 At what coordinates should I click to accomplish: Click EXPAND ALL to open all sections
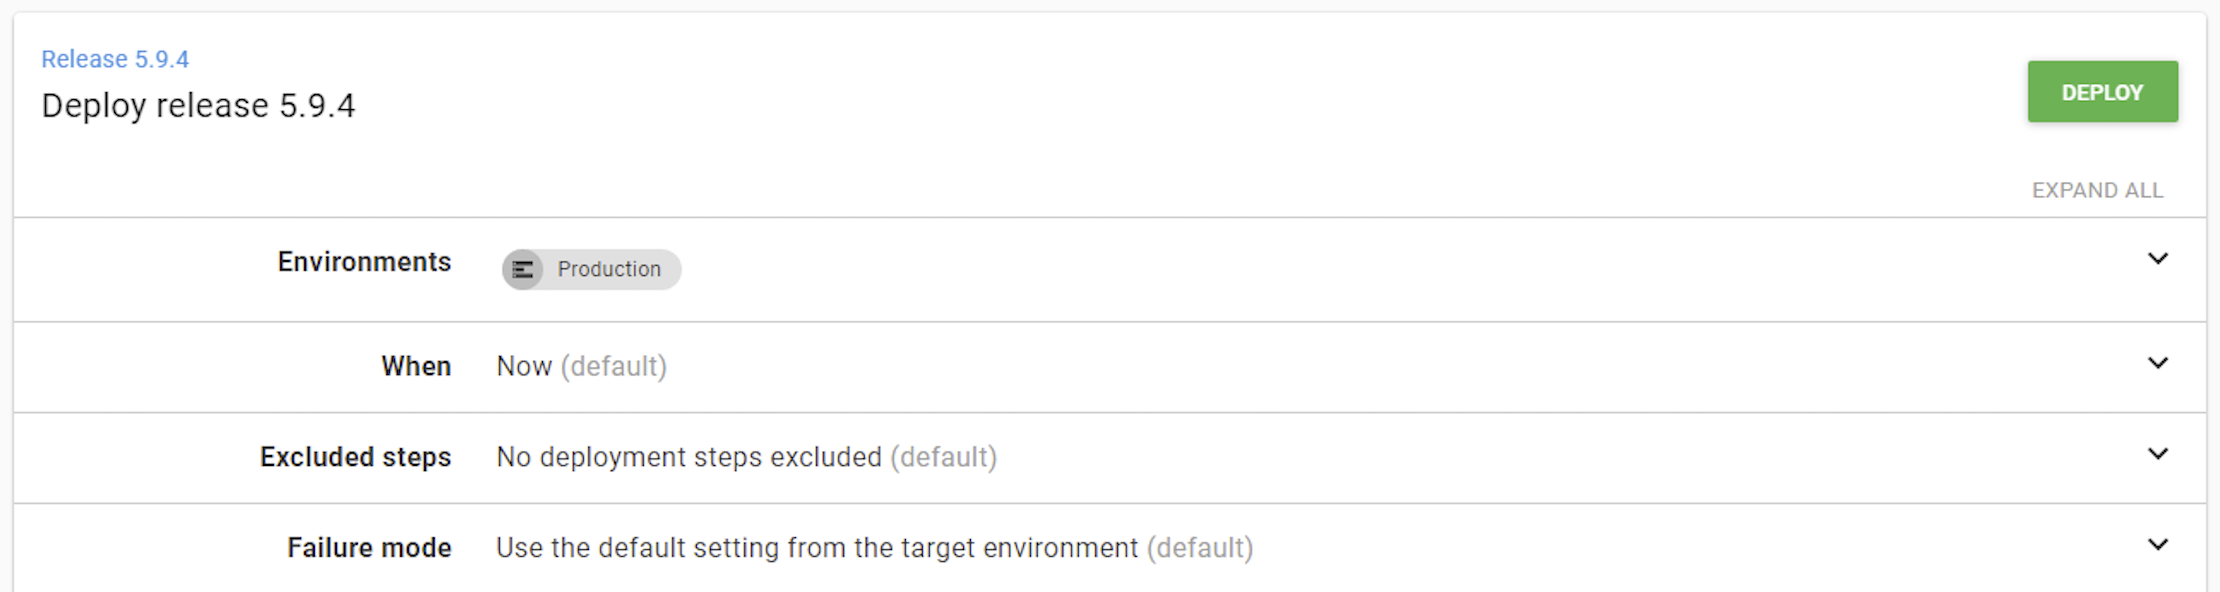tap(2097, 190)
